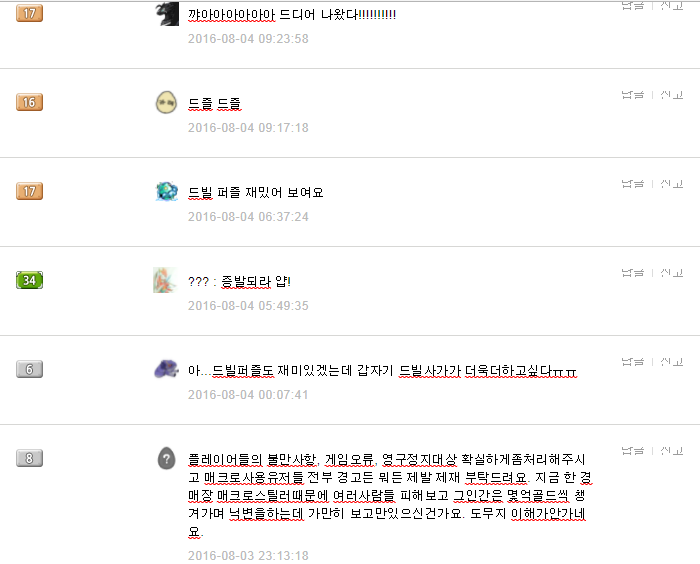Report (신고) the long macro complaint comment

[x=672, y=451]
